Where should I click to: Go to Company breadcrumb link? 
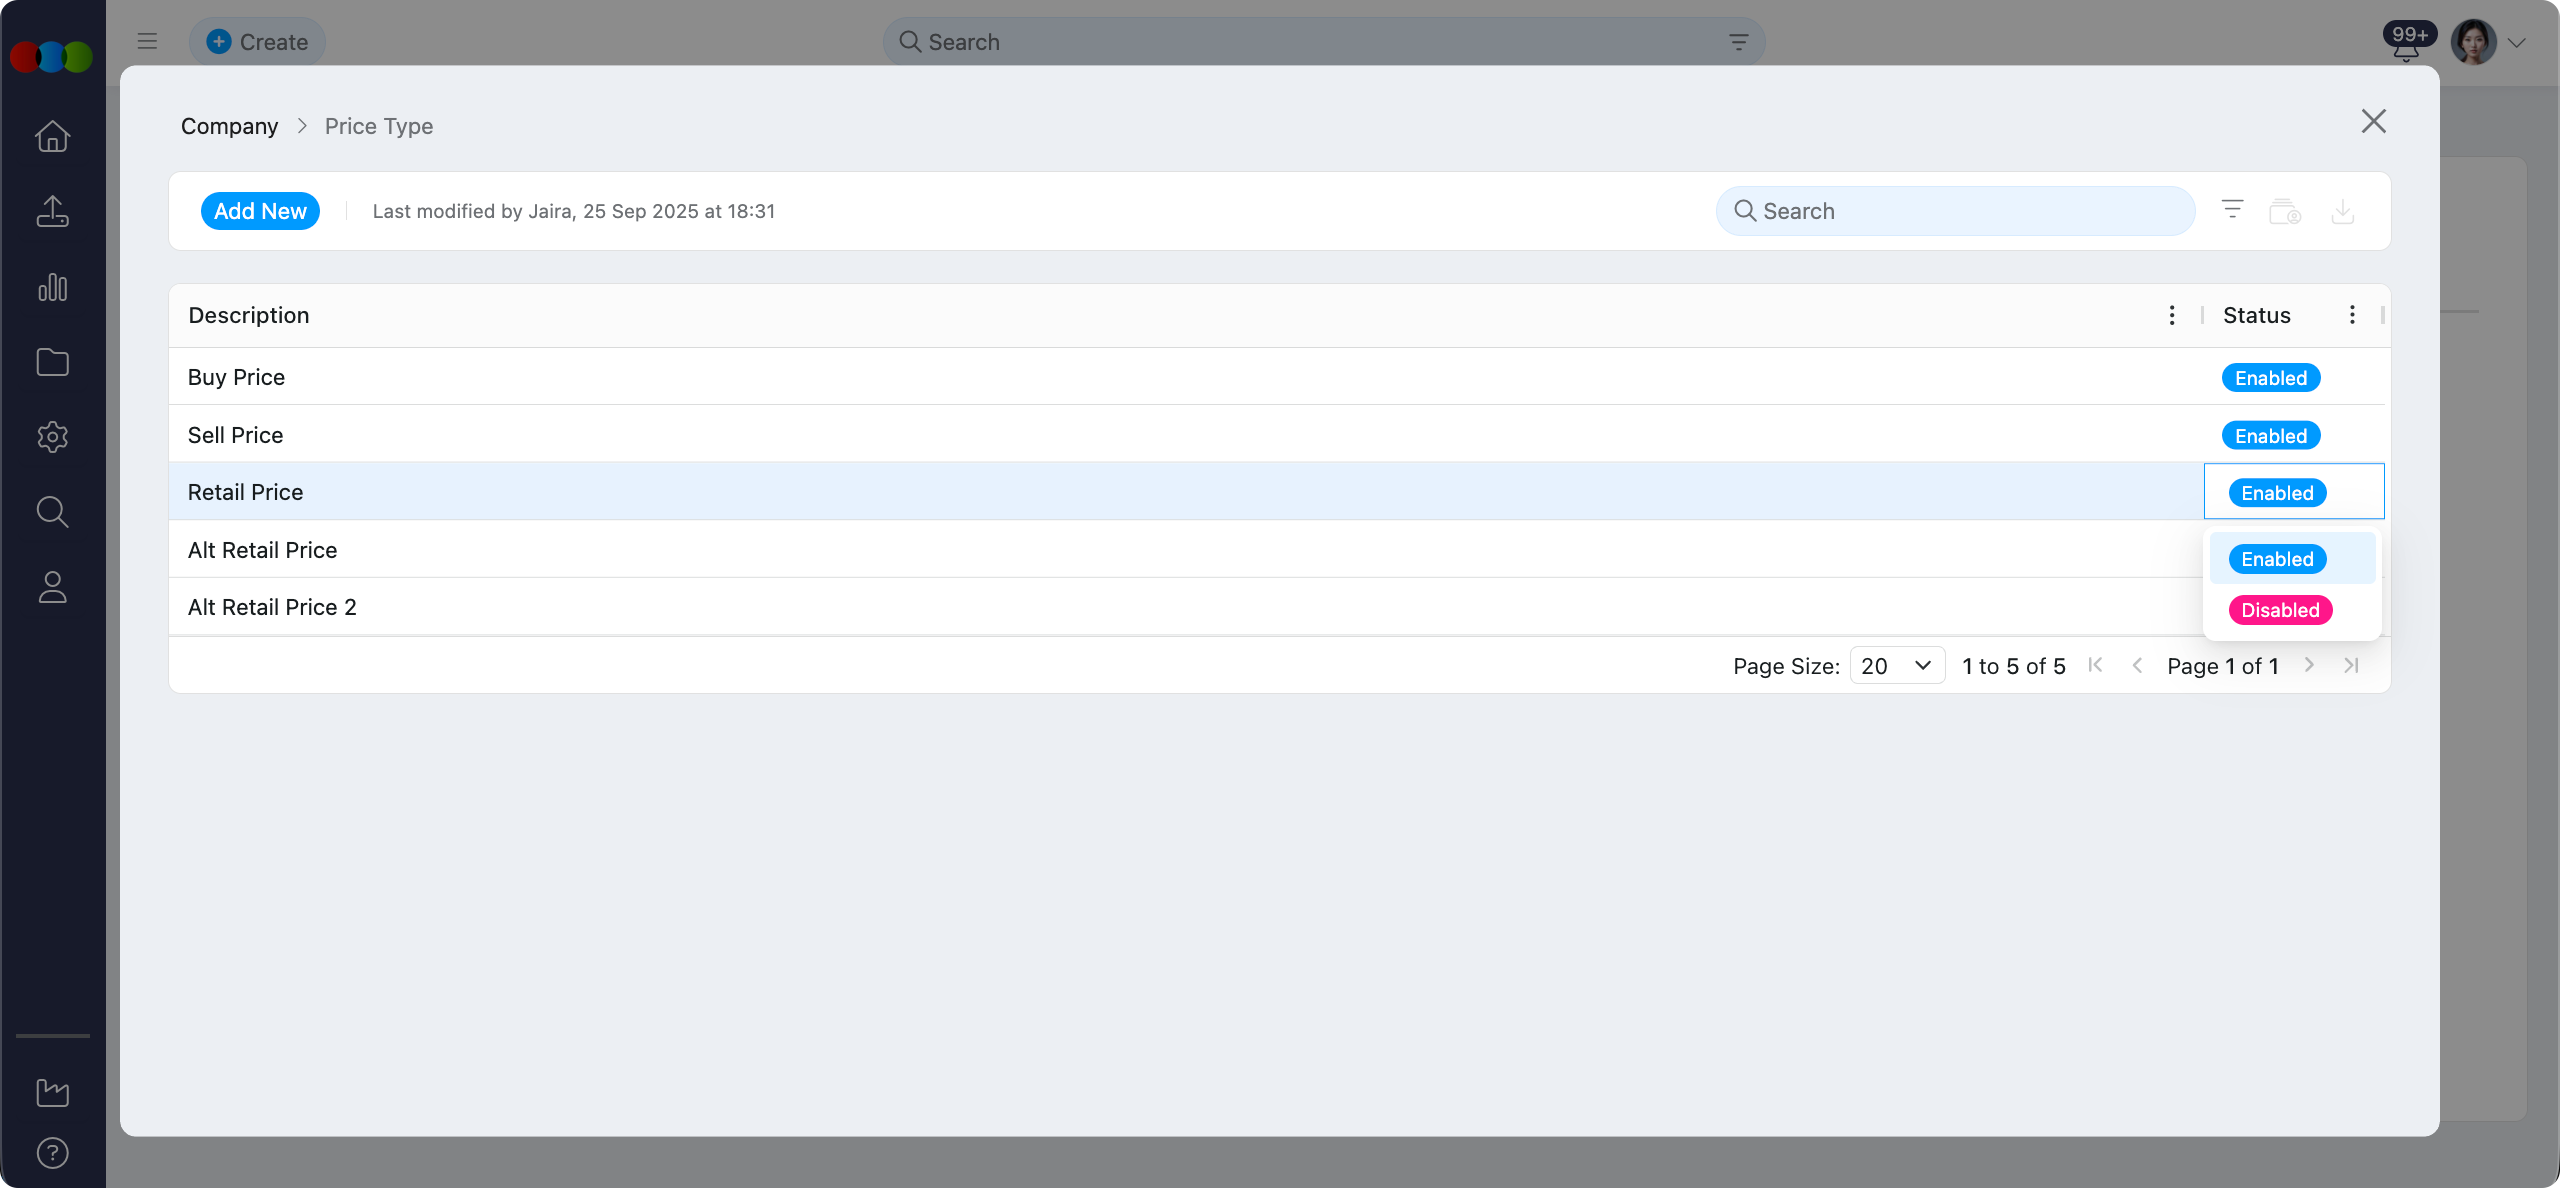229,126
